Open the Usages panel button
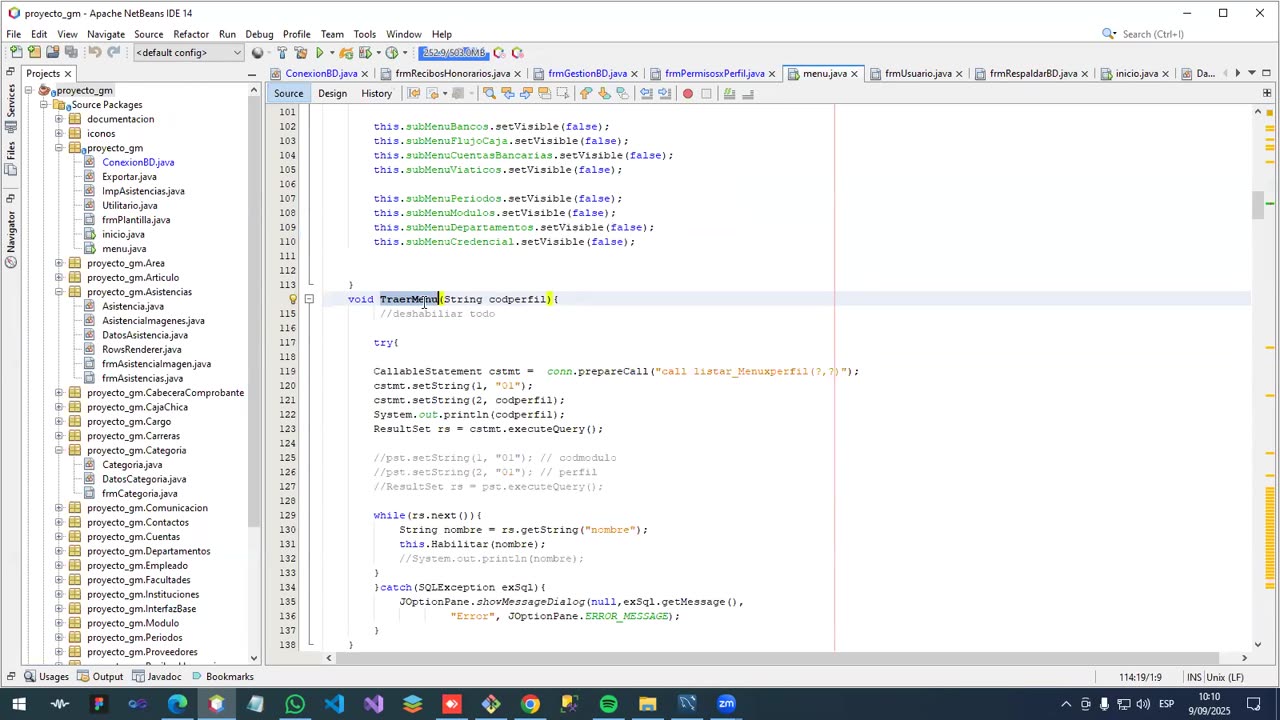The width and height of the screenshot is (1280, 720). pyautogui.click(x=47, y=677)
